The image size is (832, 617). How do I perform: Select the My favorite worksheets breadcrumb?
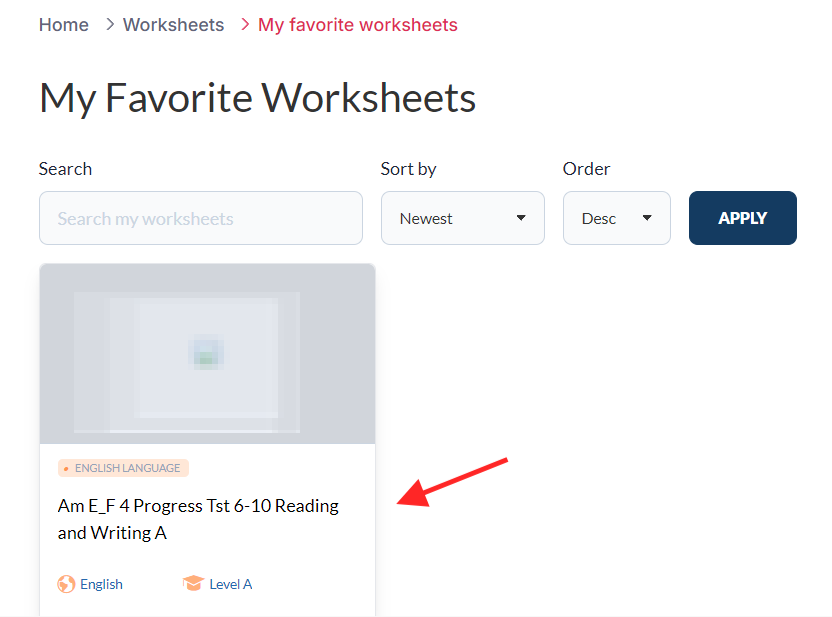[358, 25]
